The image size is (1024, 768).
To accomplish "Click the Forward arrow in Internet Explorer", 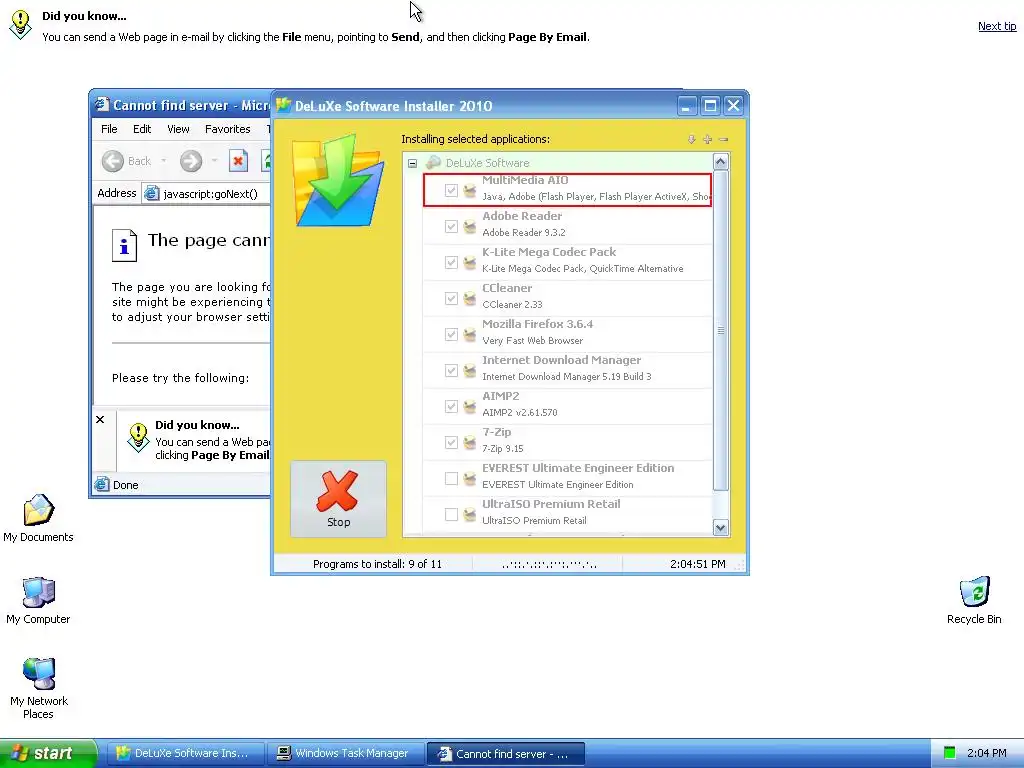I will 191,161.
